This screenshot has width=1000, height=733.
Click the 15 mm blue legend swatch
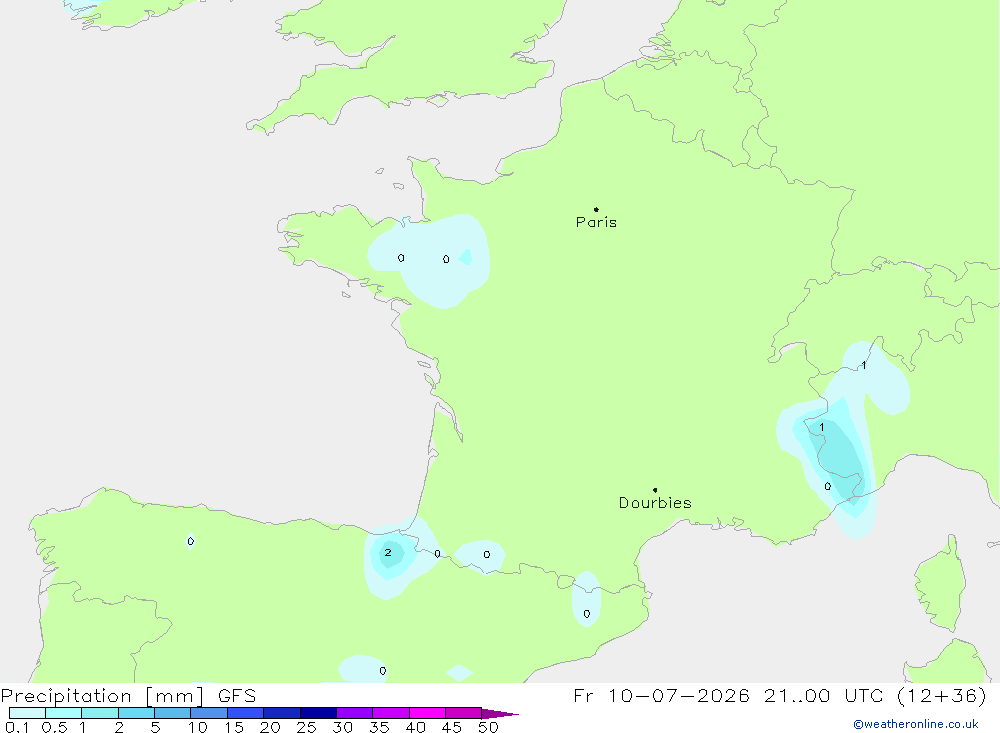coord(245,713)
